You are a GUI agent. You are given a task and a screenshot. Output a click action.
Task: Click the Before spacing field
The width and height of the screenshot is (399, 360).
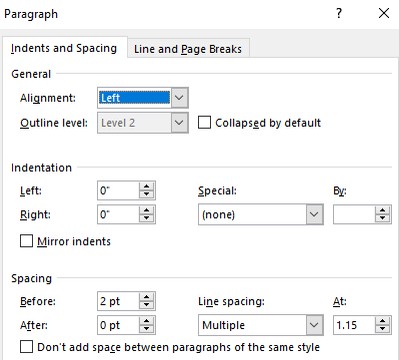(118, 301)
